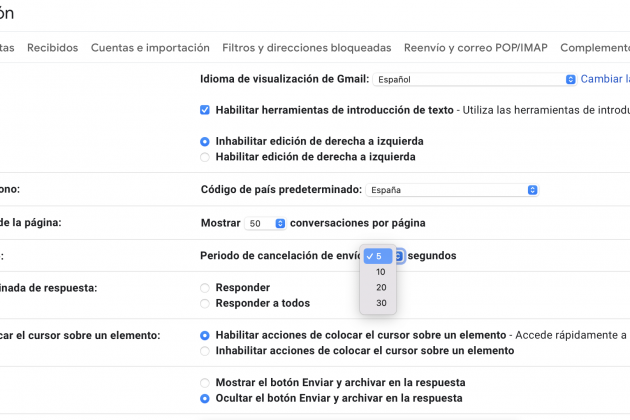This screenshot has height=420, width=630.
Task: Select Habilitar edición de derecha a izquierda
Action: pyautogui.click(x=205, y=156)
